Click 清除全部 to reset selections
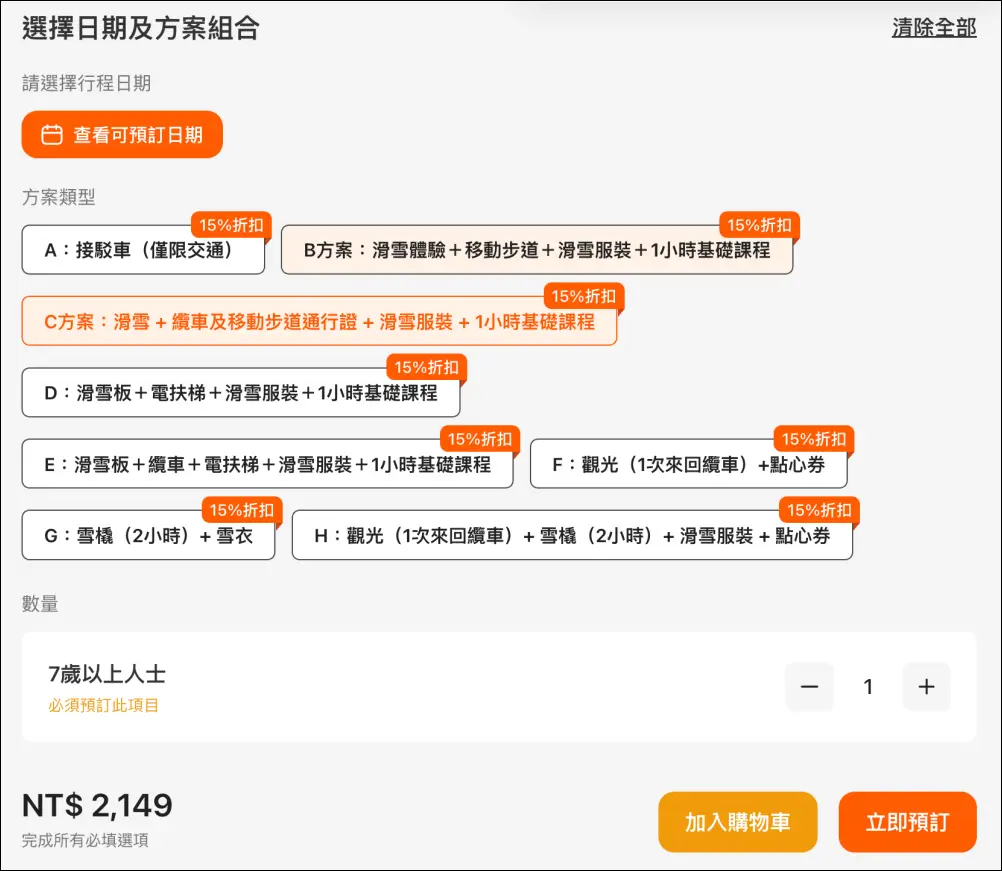Image resolution: width=1002 pixels, height=871 pixels. coord(933,28)
